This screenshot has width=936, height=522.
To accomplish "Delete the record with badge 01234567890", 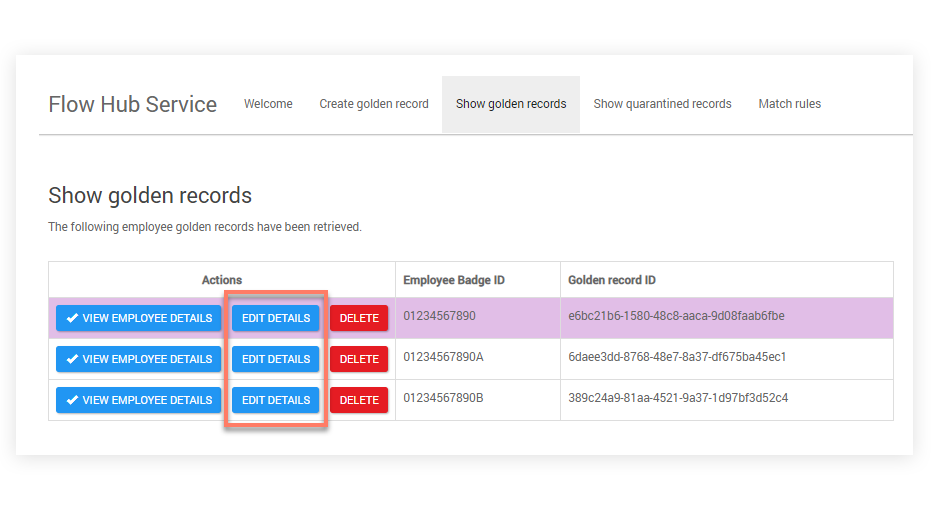I will click(x=359, y=318).
